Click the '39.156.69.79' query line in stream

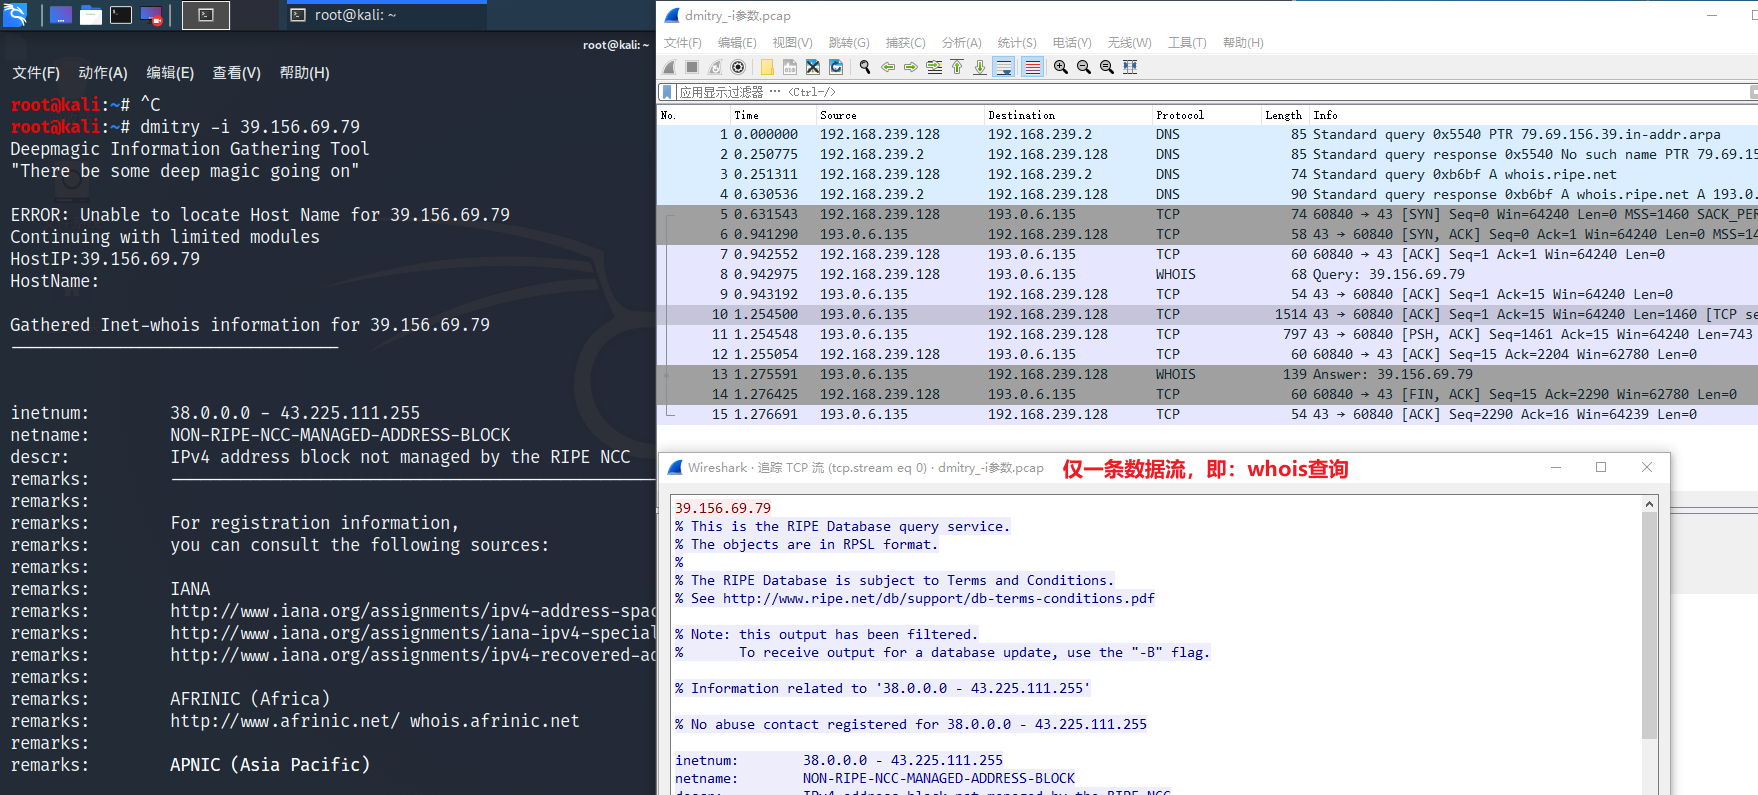723,508
